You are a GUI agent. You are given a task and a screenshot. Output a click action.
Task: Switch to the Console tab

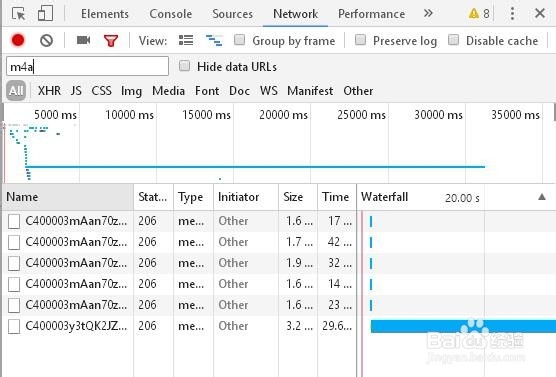tap(171, 14)
